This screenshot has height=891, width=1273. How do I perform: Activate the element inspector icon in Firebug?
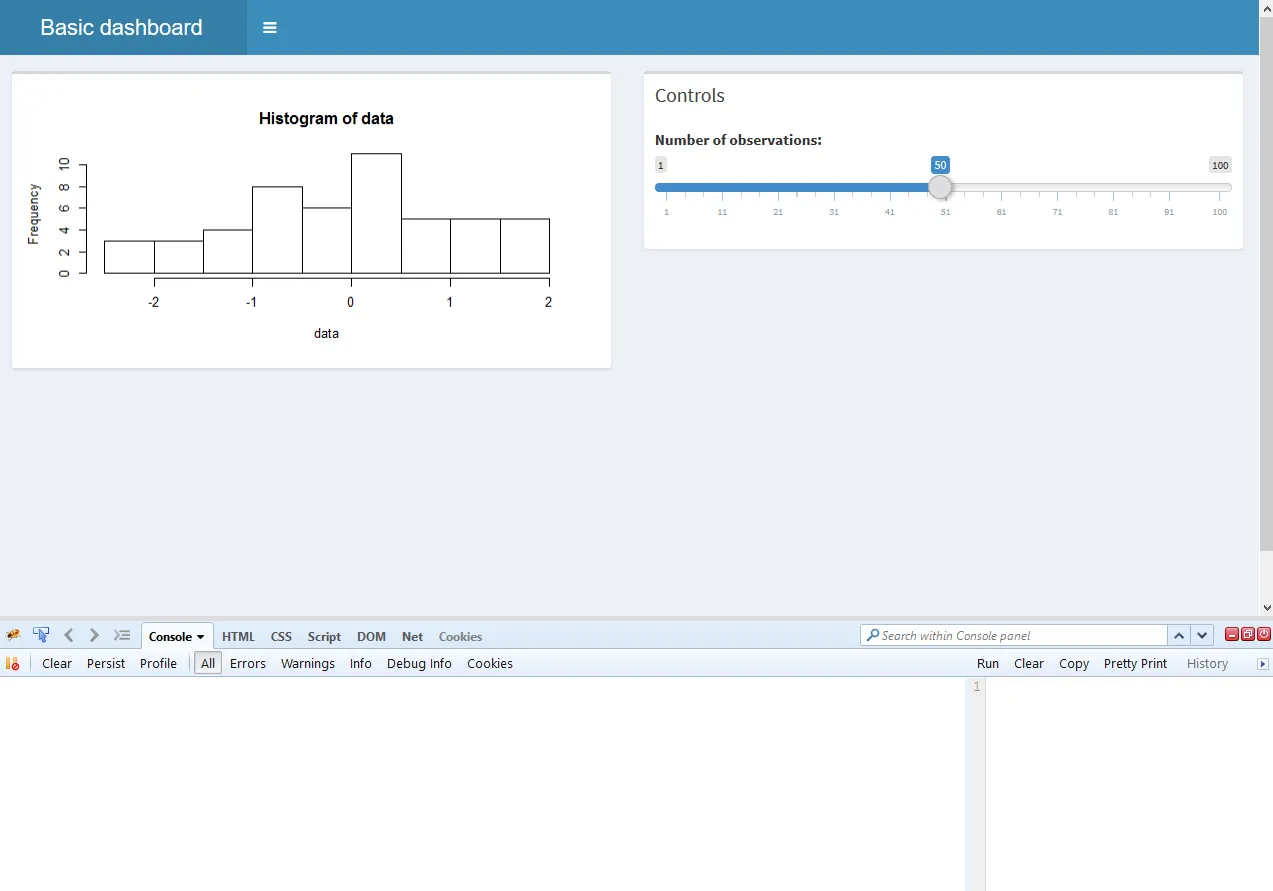pos(41,635)
